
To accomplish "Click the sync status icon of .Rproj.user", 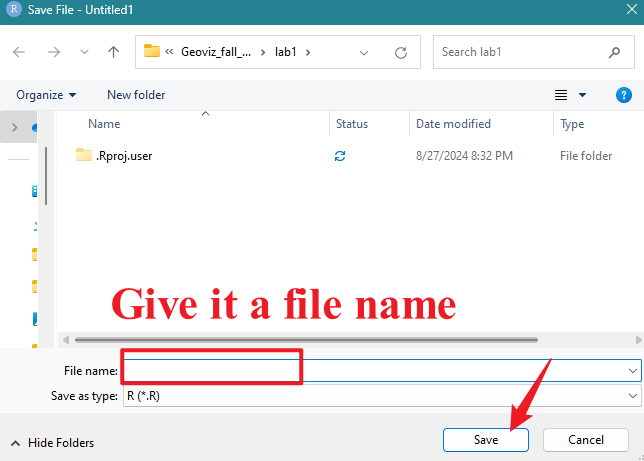I will pos(340,156).
